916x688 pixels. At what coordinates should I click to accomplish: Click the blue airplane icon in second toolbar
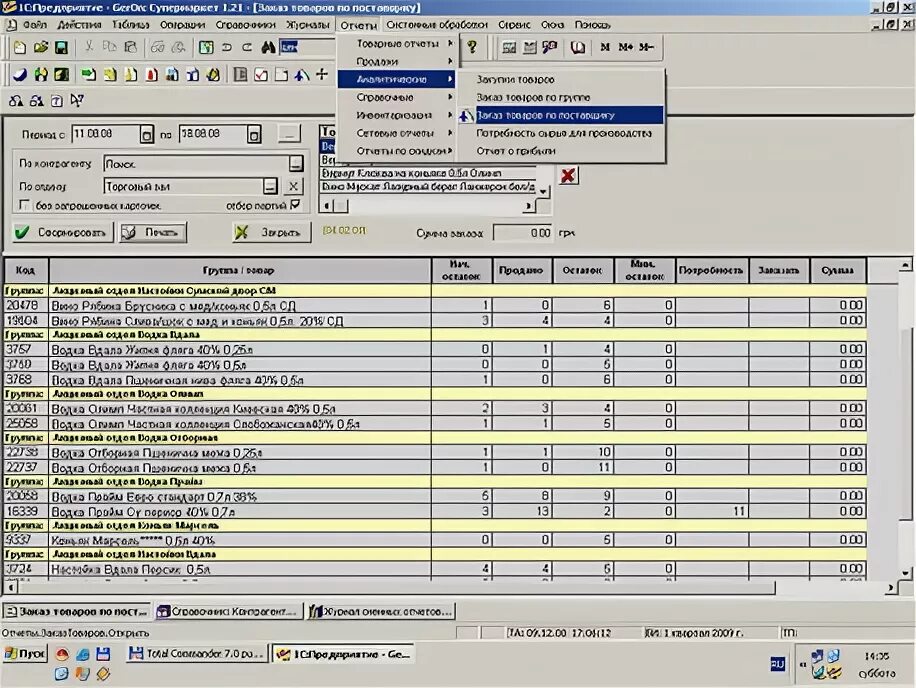(x=301, y=75)
